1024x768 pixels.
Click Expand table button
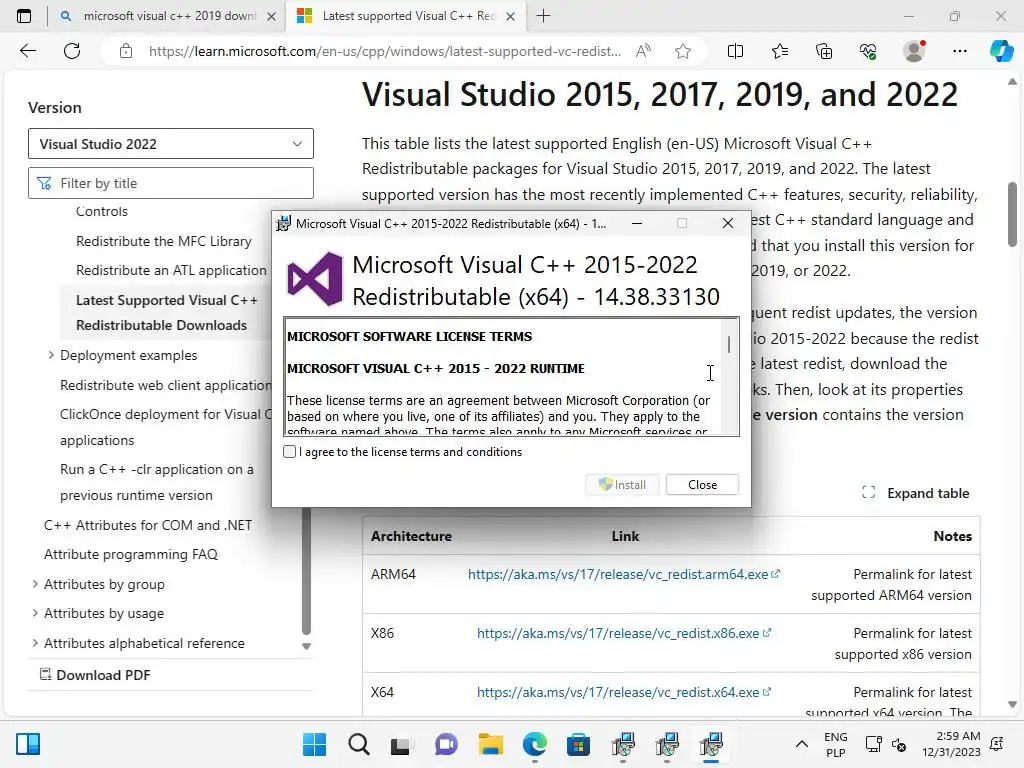point(916,493)
